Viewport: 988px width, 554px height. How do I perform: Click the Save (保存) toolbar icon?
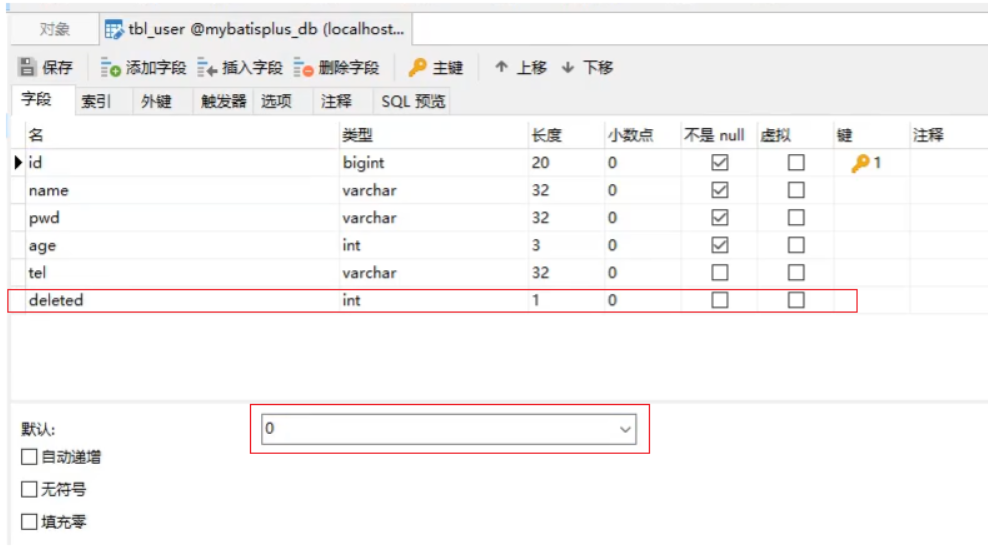point(29,68)
